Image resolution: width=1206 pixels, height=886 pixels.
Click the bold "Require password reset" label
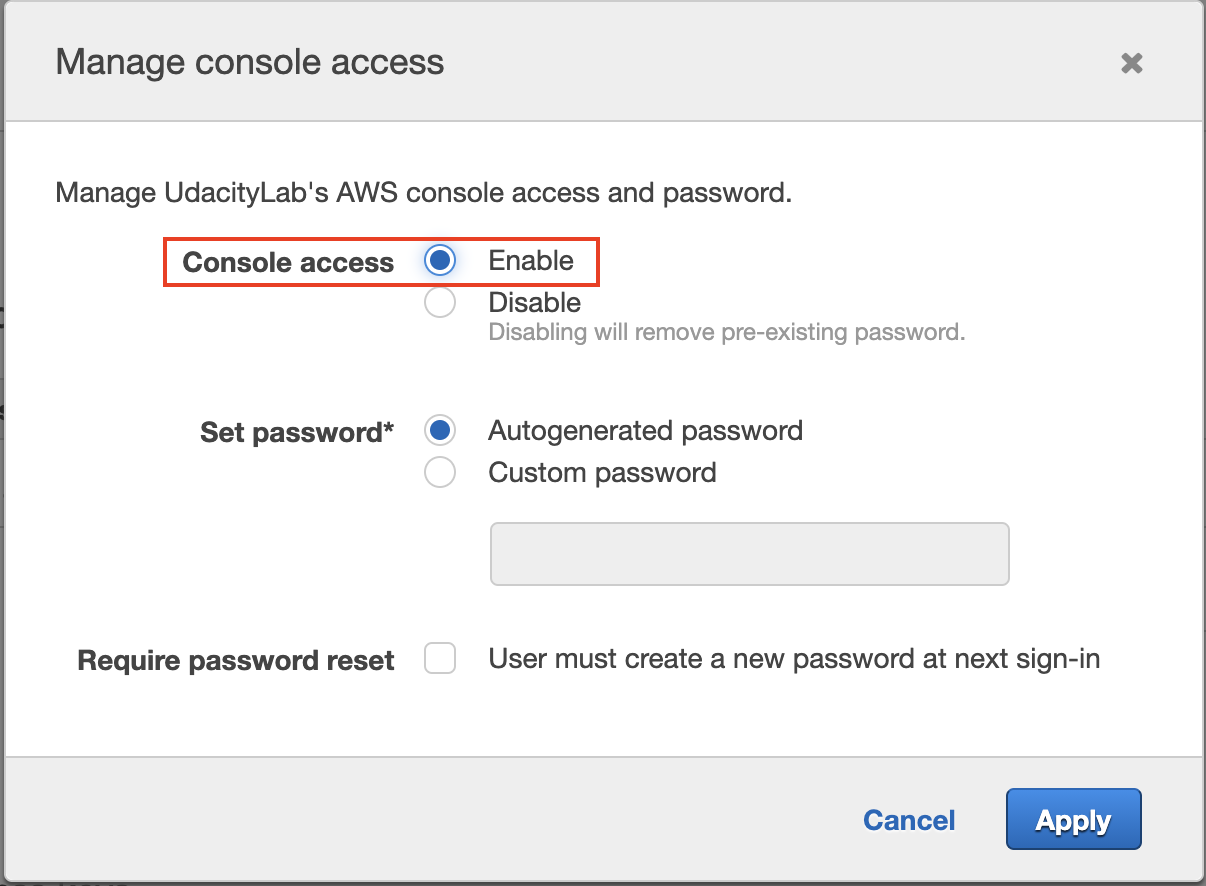(x=236, y=661)
